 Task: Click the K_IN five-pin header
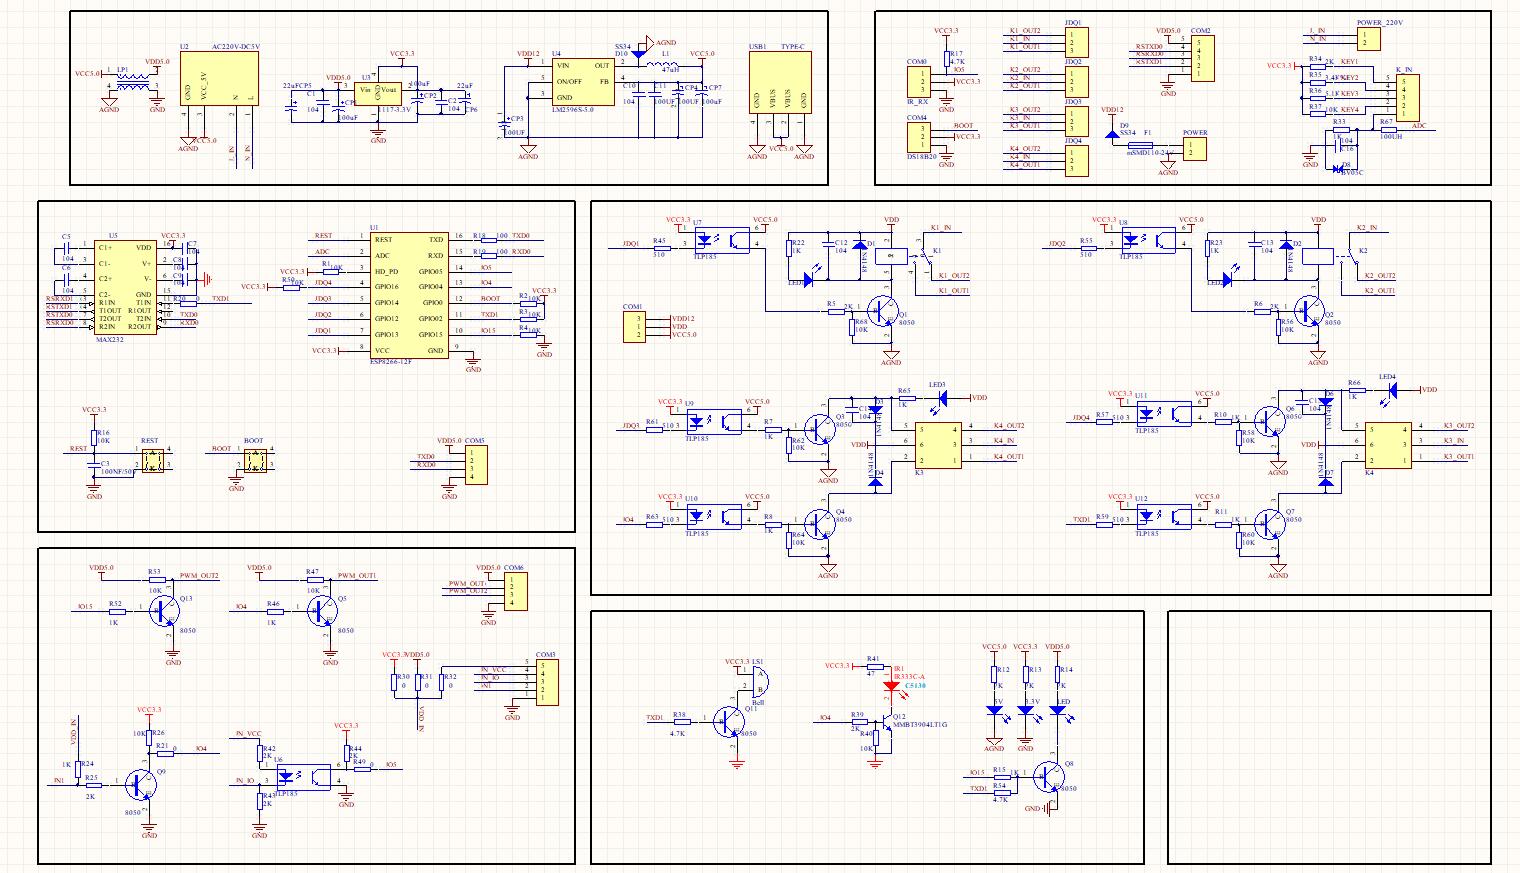coord(1406,98)
